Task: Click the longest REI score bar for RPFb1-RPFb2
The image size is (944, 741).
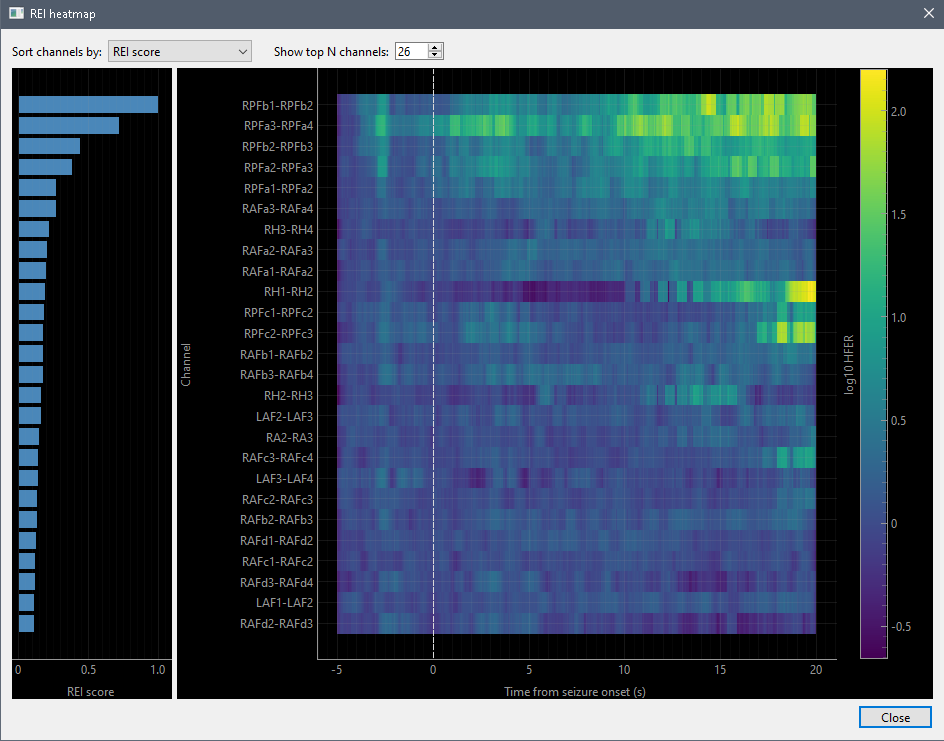Action: (88, 105)
